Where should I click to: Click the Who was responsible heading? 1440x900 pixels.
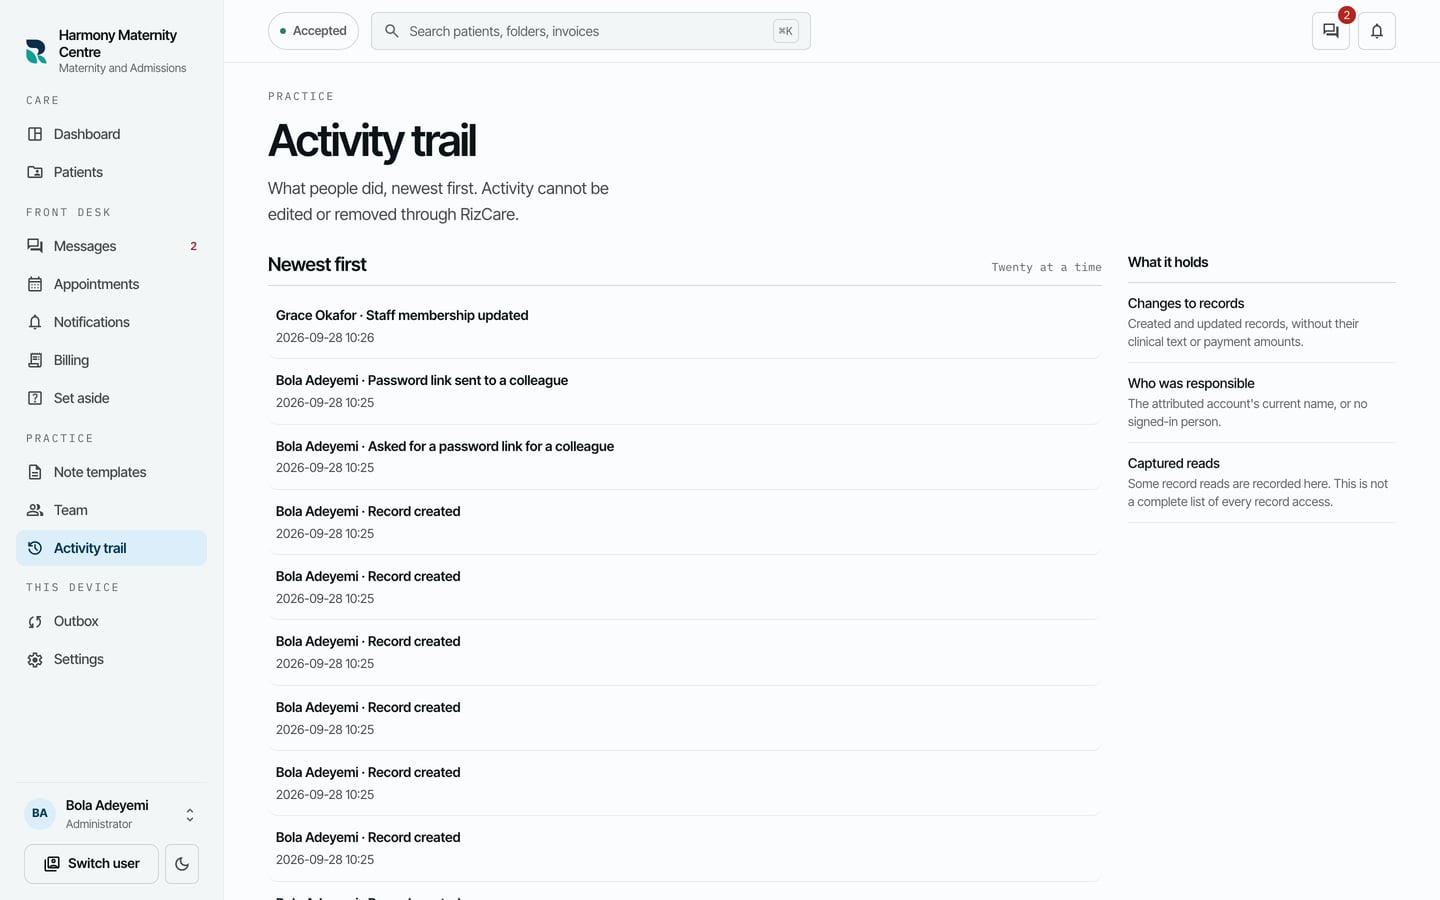[x=1191, y=384]
